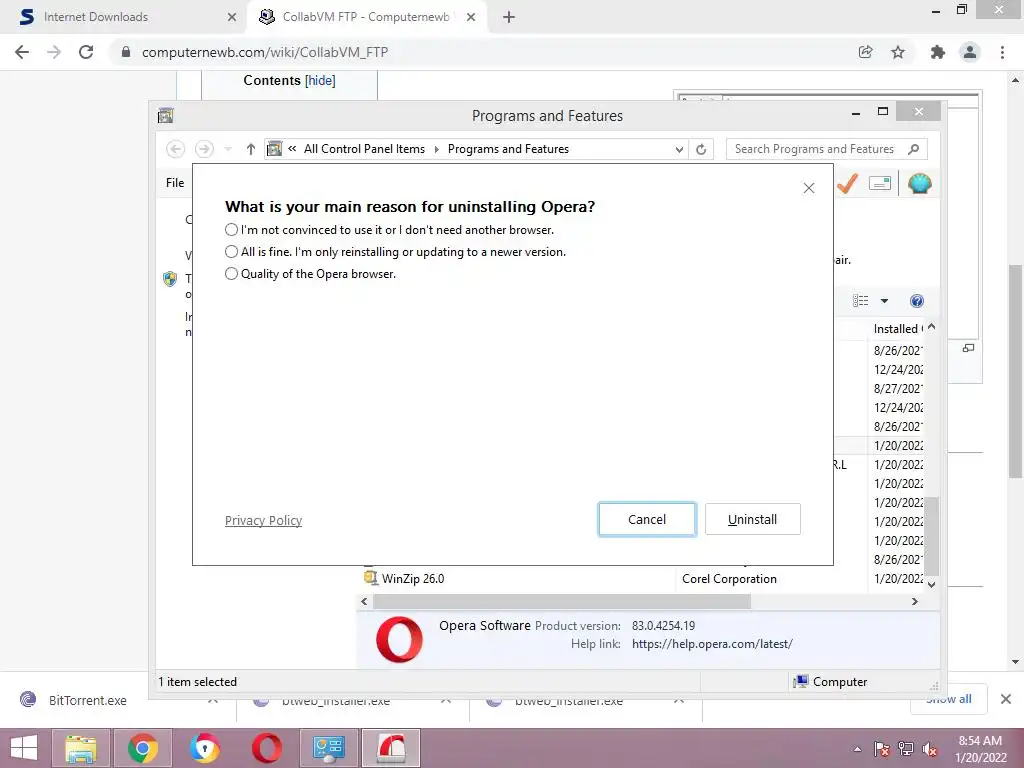Viewport: 1024px width, 768px height.
Task: Open the Privacy Policy link
Action: click(263, 520)
